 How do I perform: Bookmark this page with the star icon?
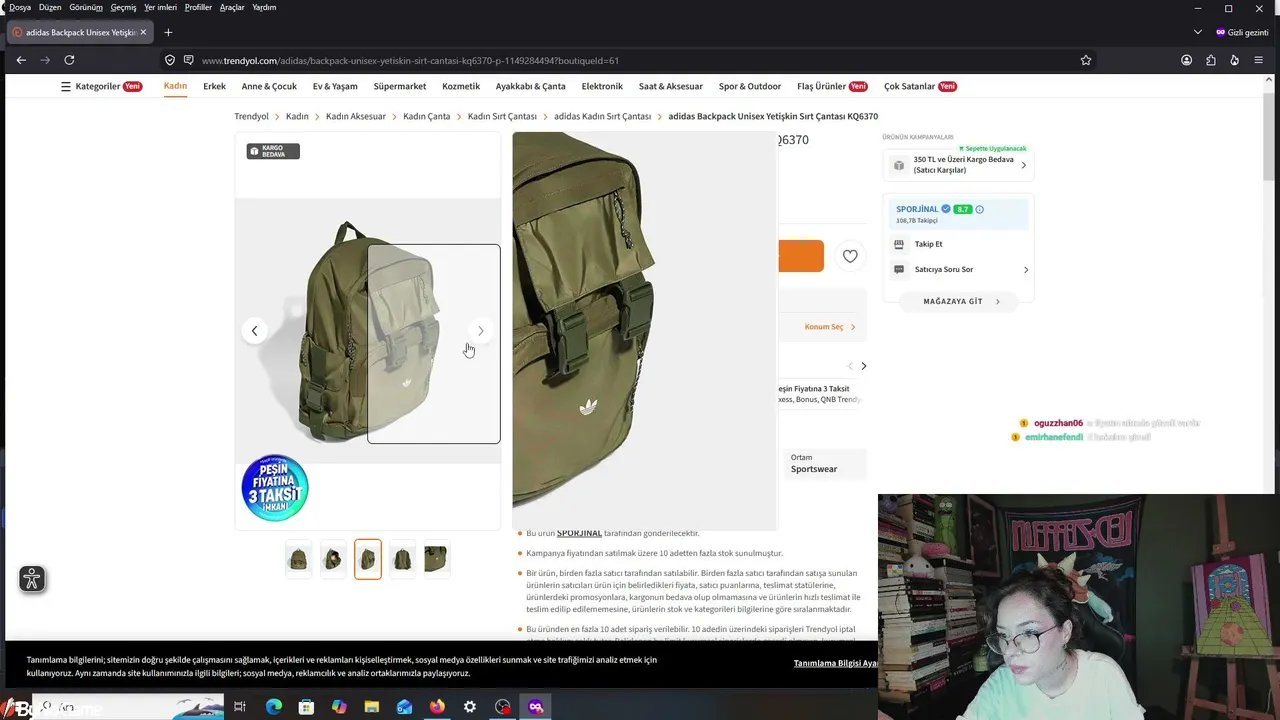click(x=1086, y=60)
